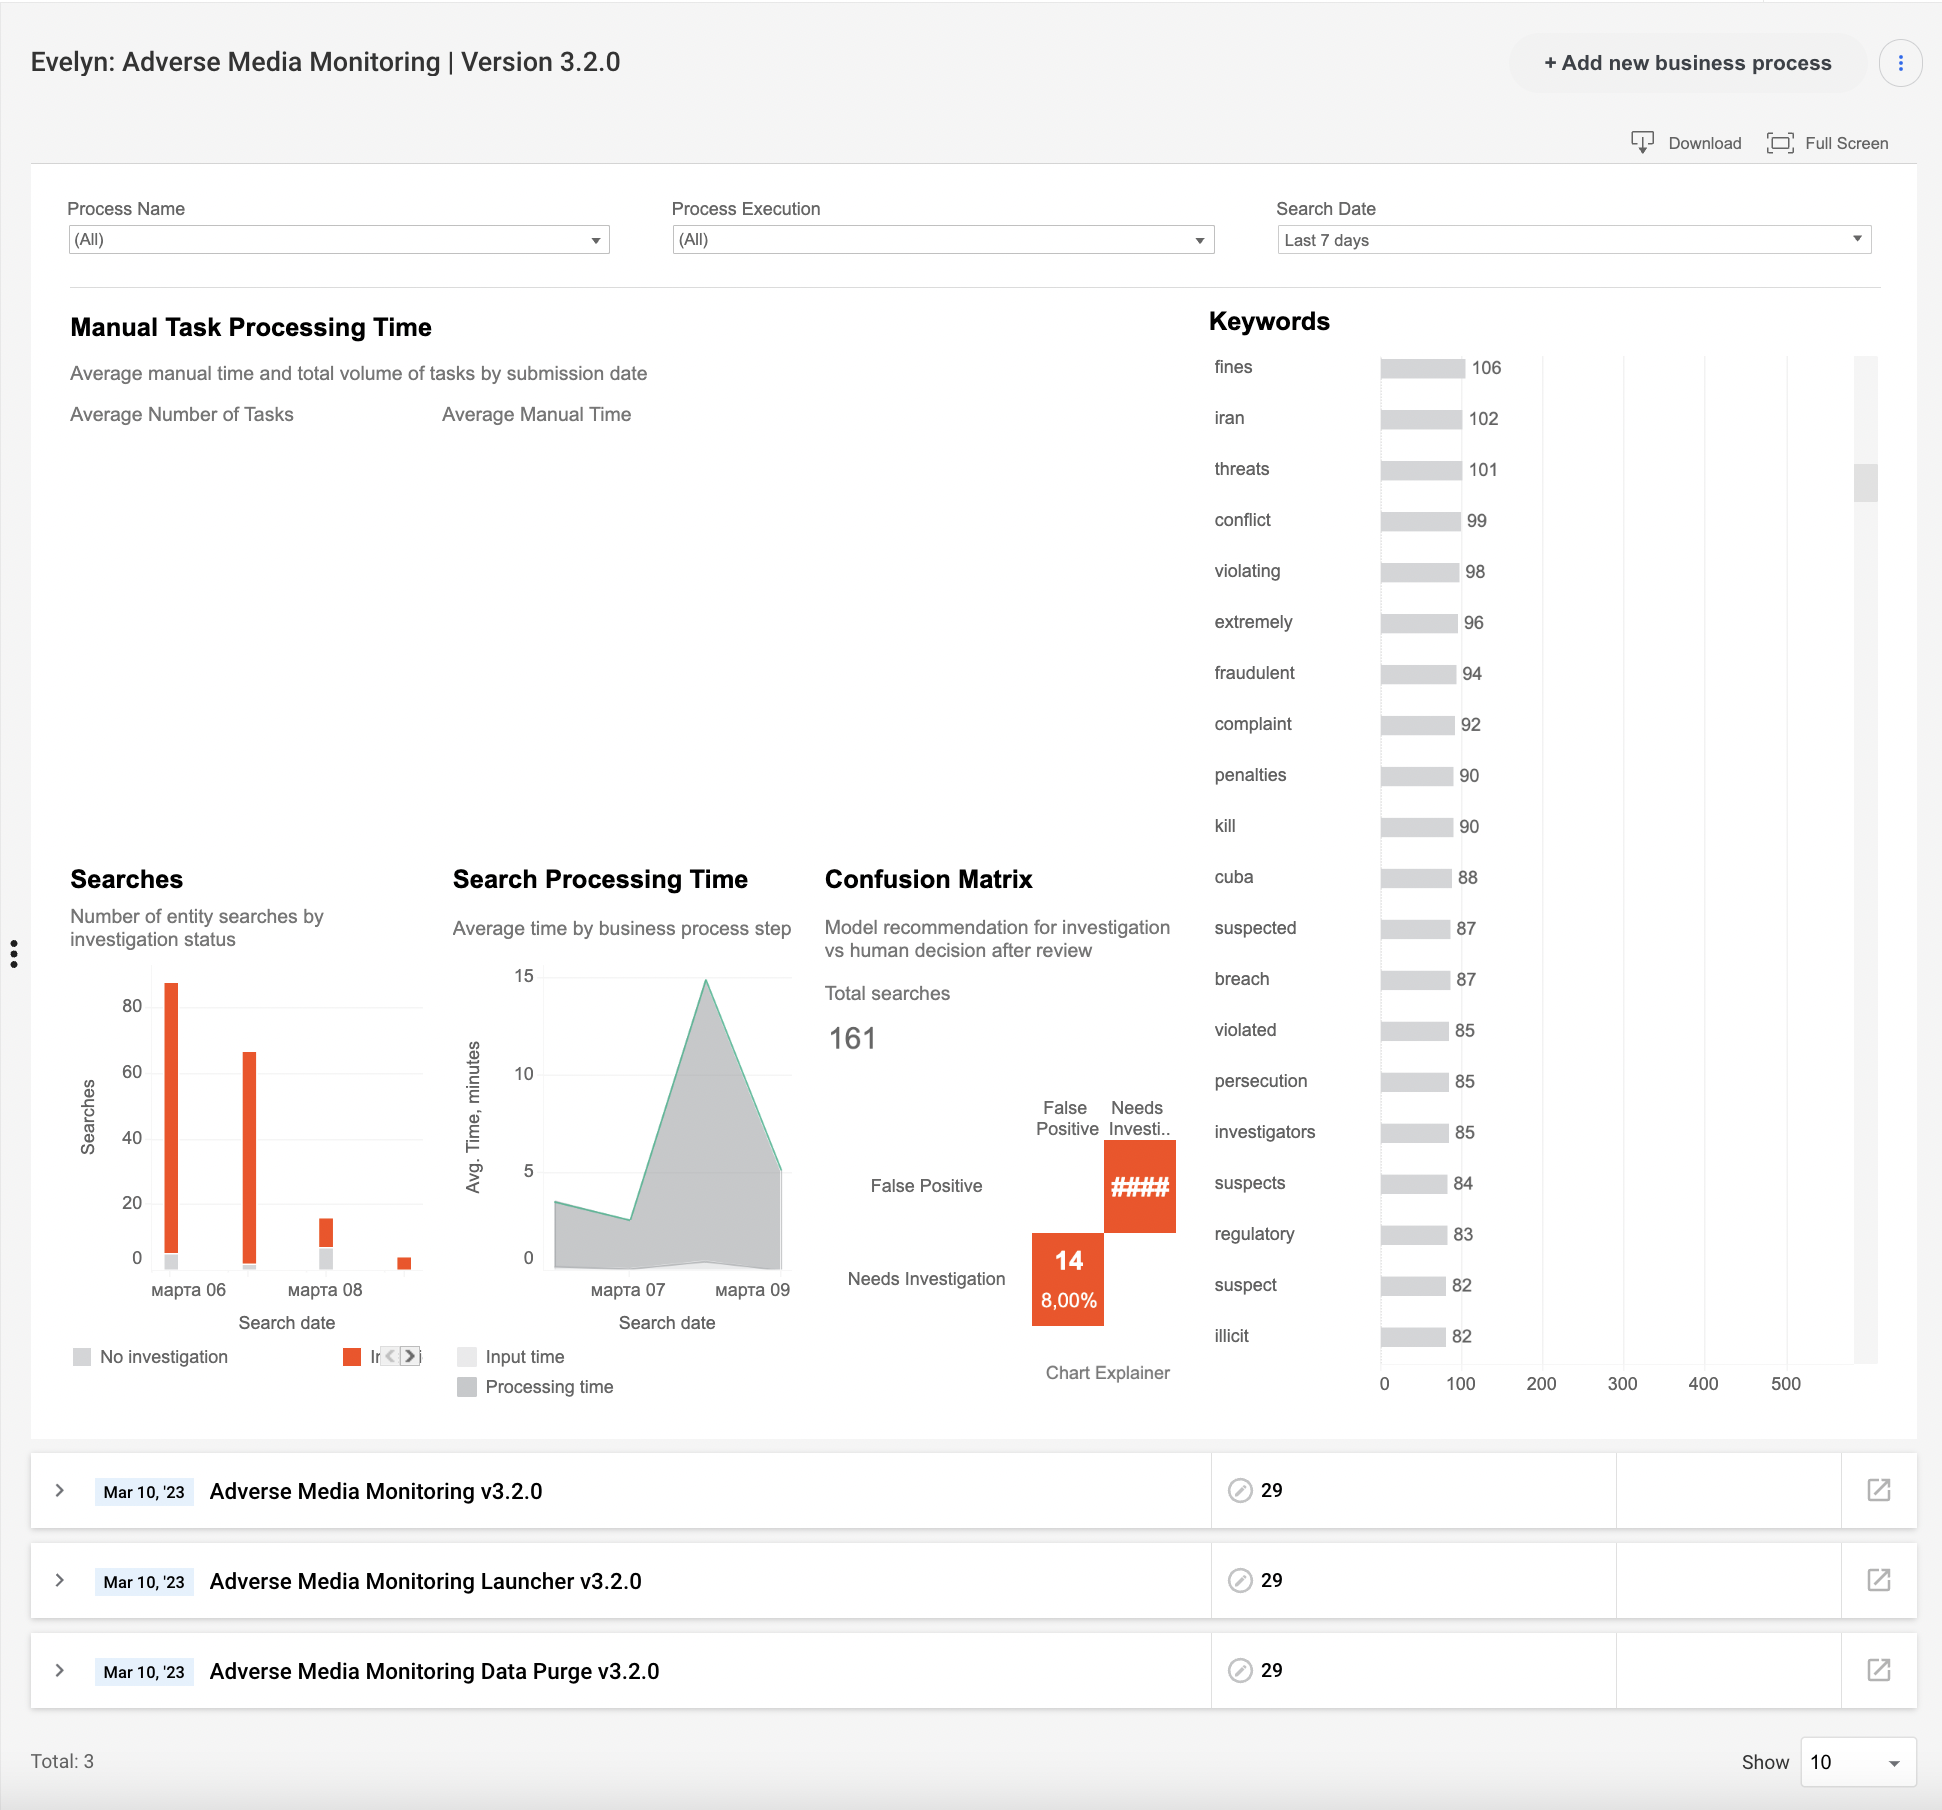Open external link for Monitoring Launcher v3.2.0
Screen dimensions: 1942x1810
pyautogui.click(x=1878, y=1580)
